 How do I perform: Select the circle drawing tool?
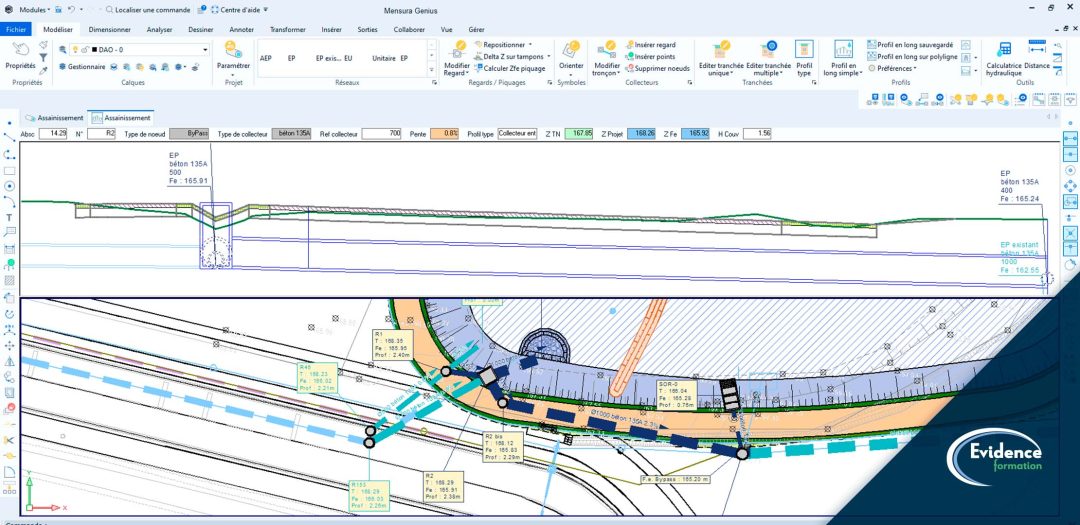pos(9,185)
